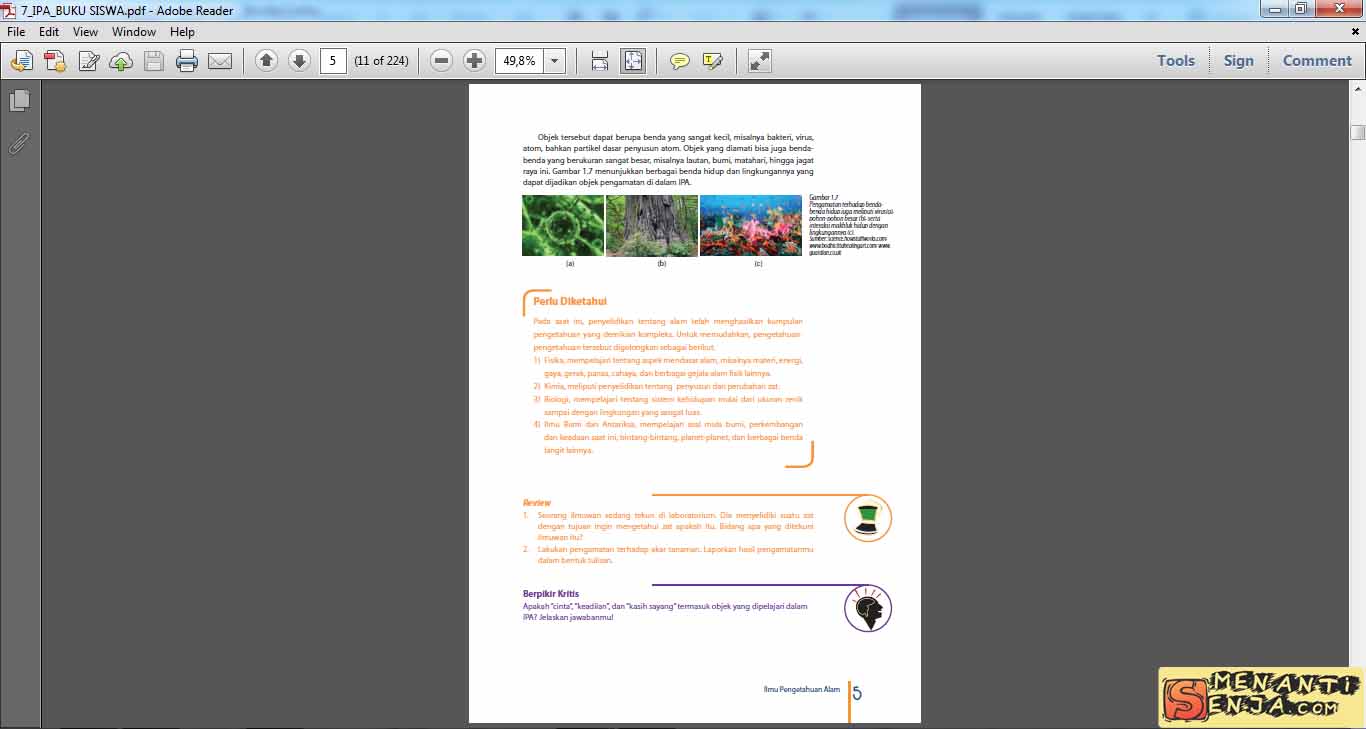Open the File menu
Screen dimensions: 1366x729
pyautogui.click(x=16, y=32)
